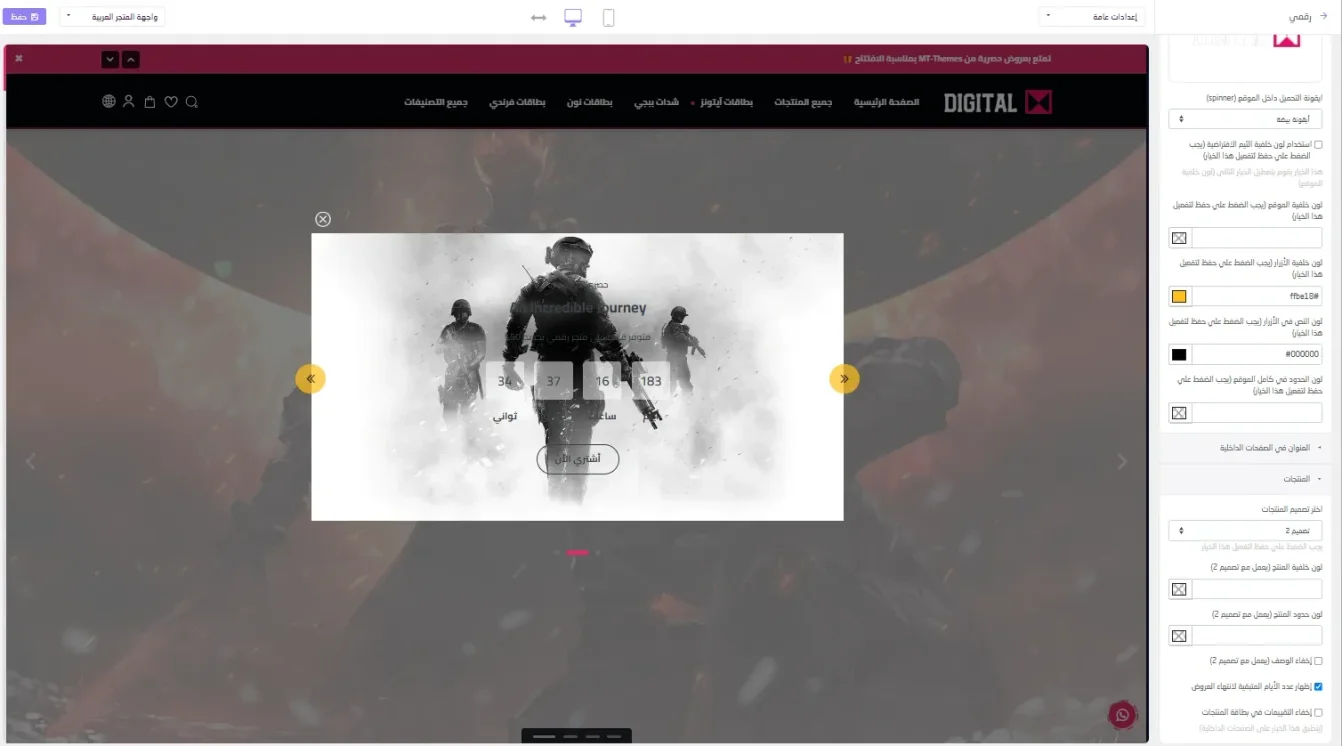Click the purple حفظ save button
Viewport: 1342px width, 746px height.
(24, 17)
